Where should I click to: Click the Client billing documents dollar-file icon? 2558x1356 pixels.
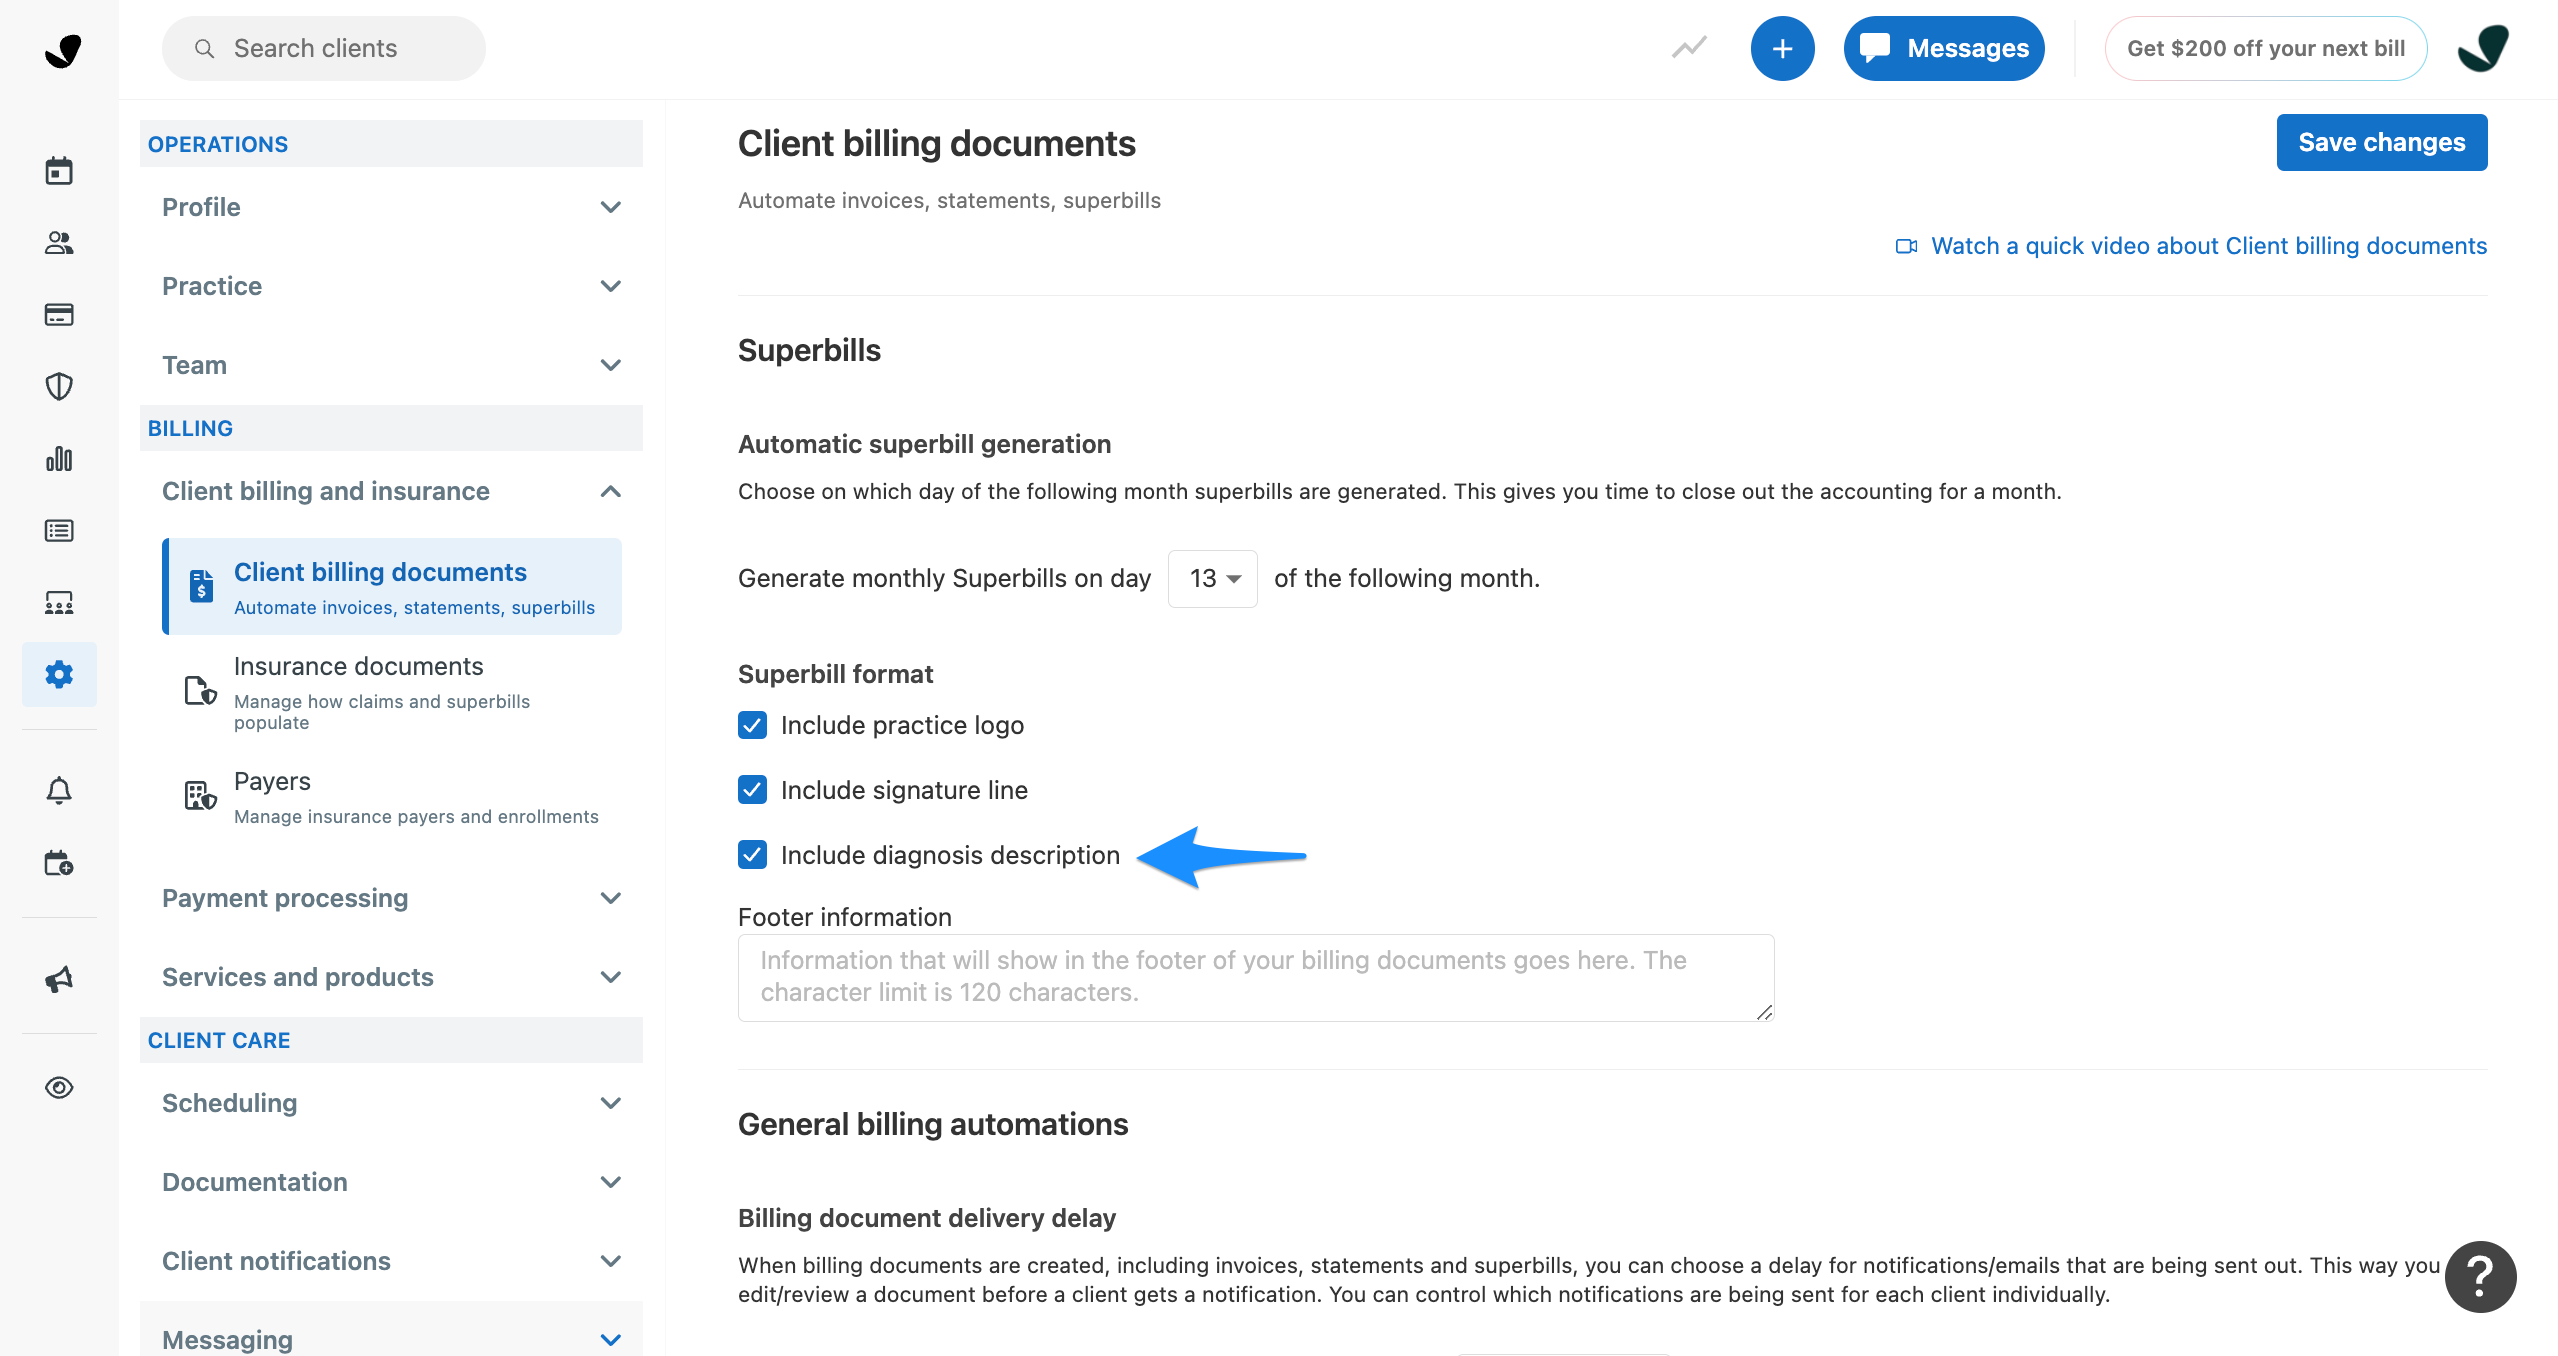(201, 586)
